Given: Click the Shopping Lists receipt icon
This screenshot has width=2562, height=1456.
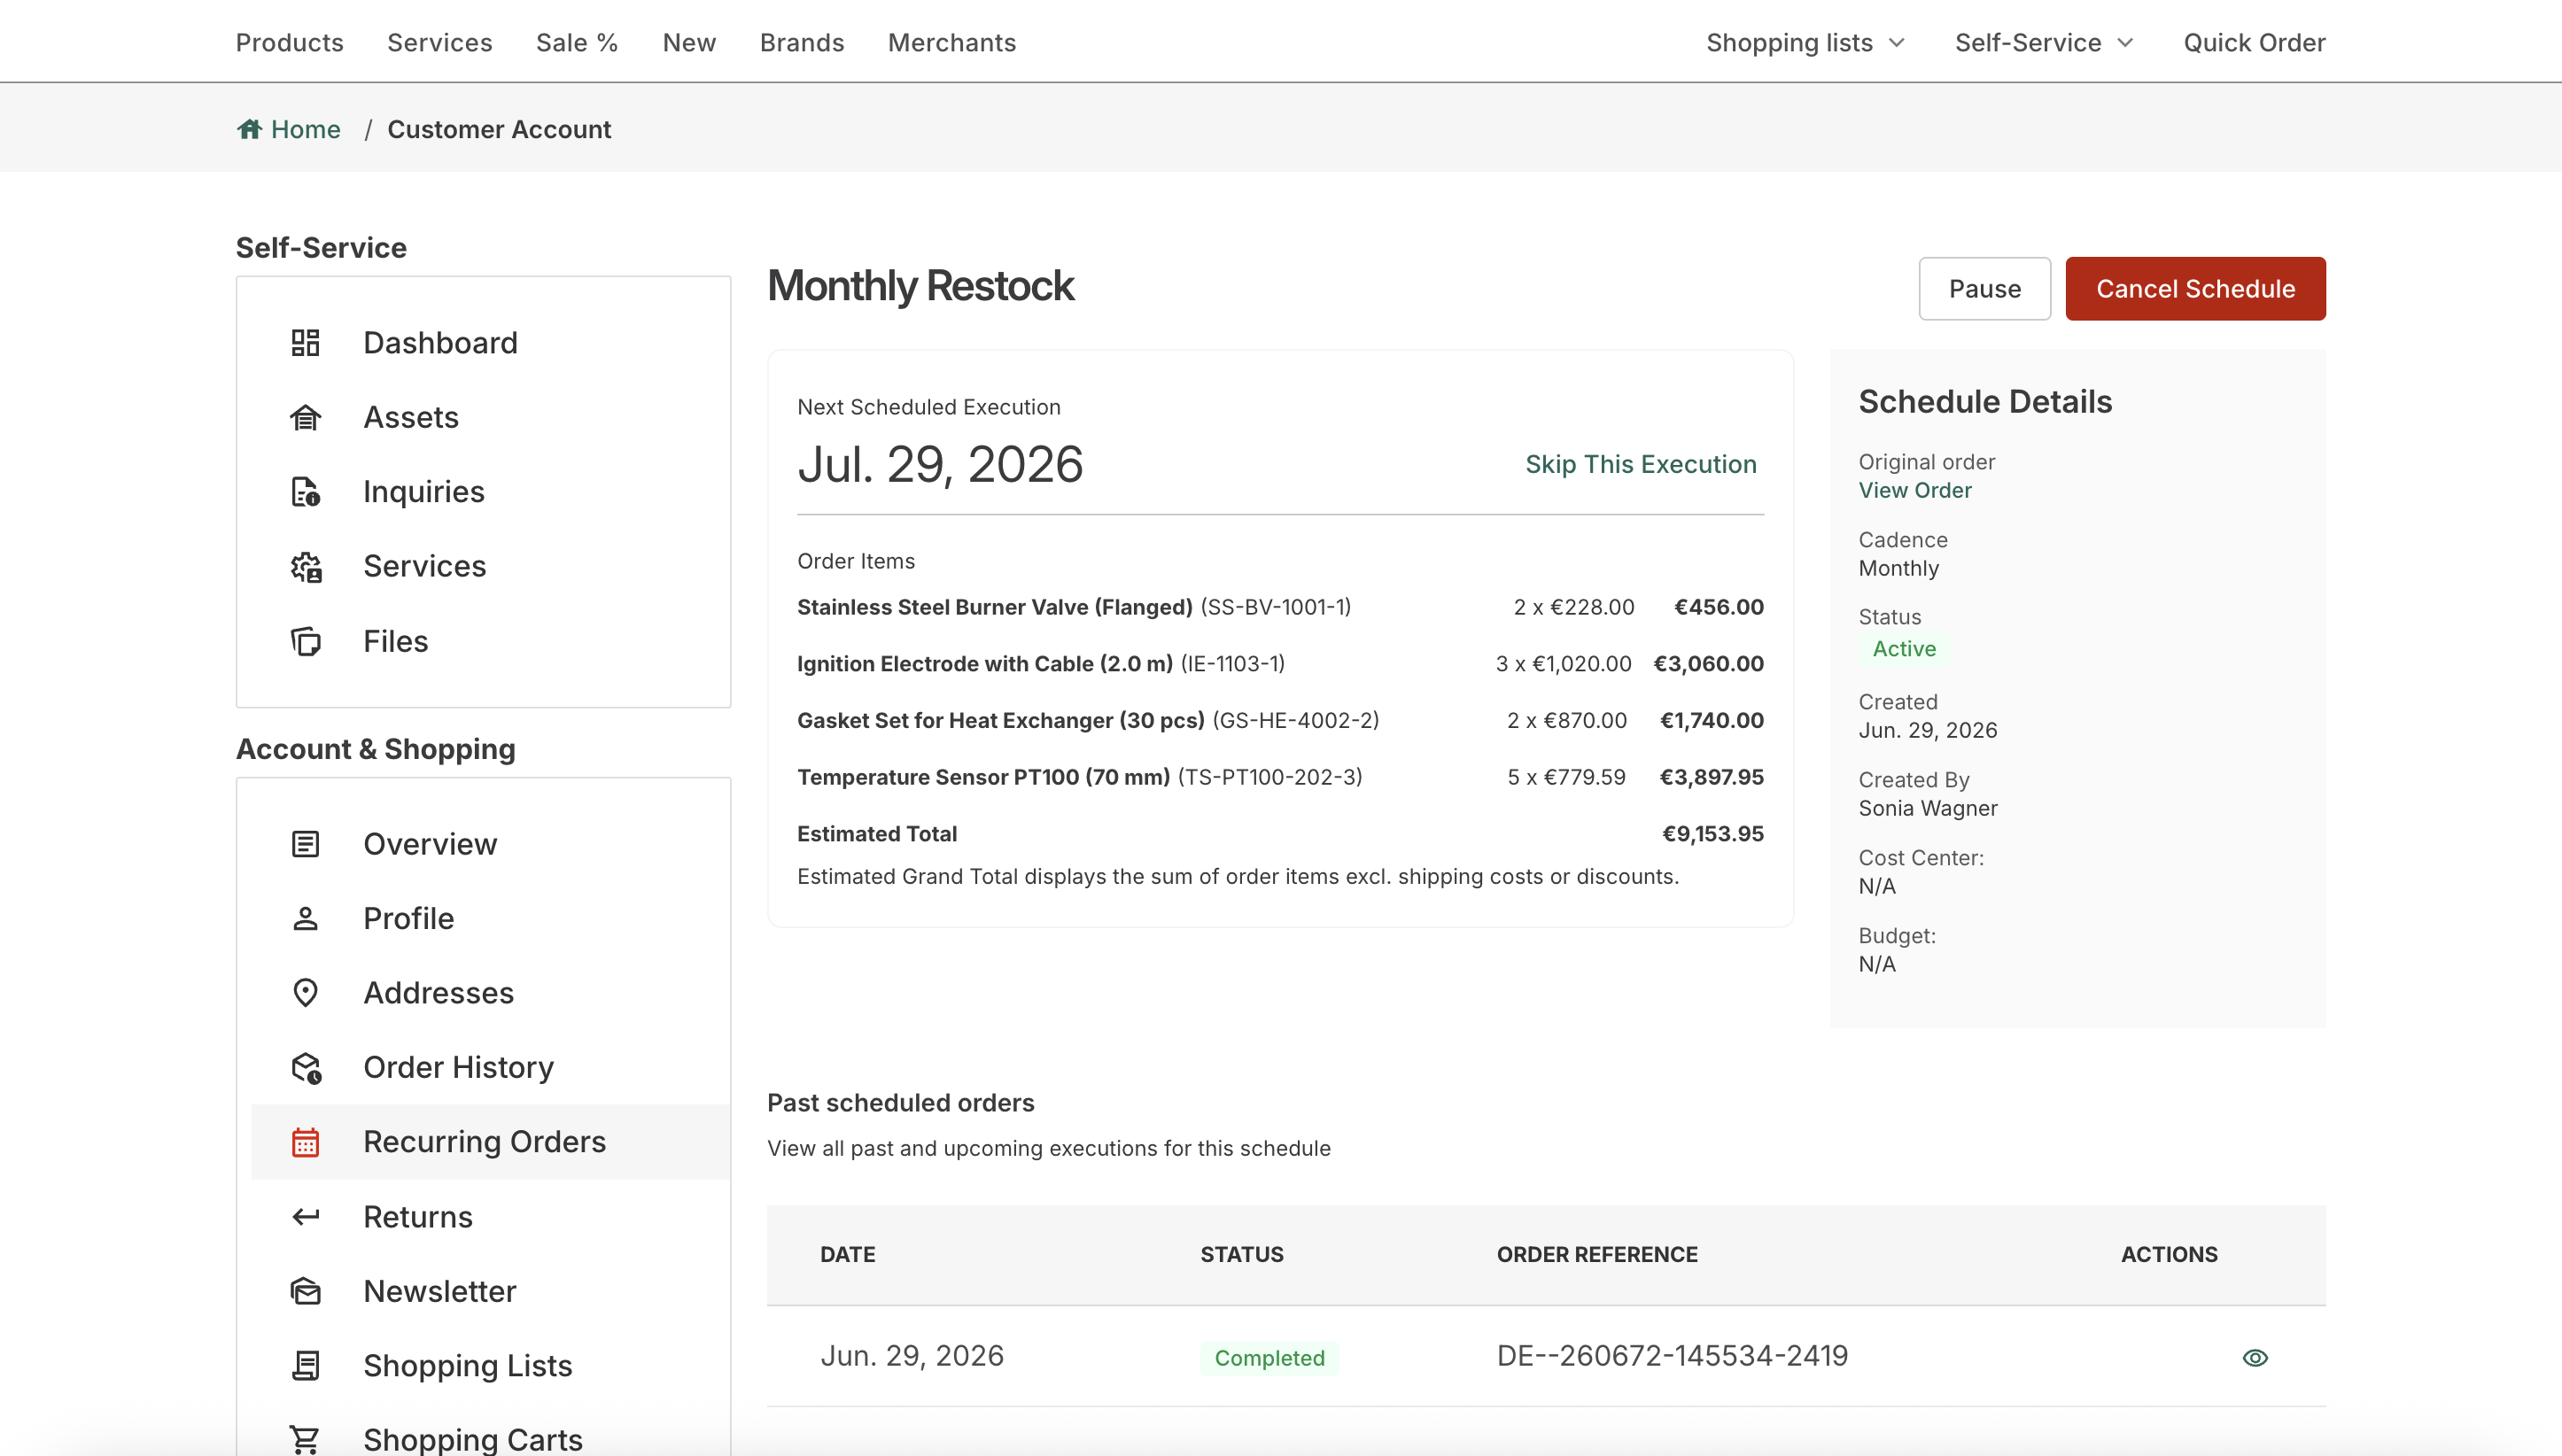Looking at the screenshot, I should (305, 1366).
